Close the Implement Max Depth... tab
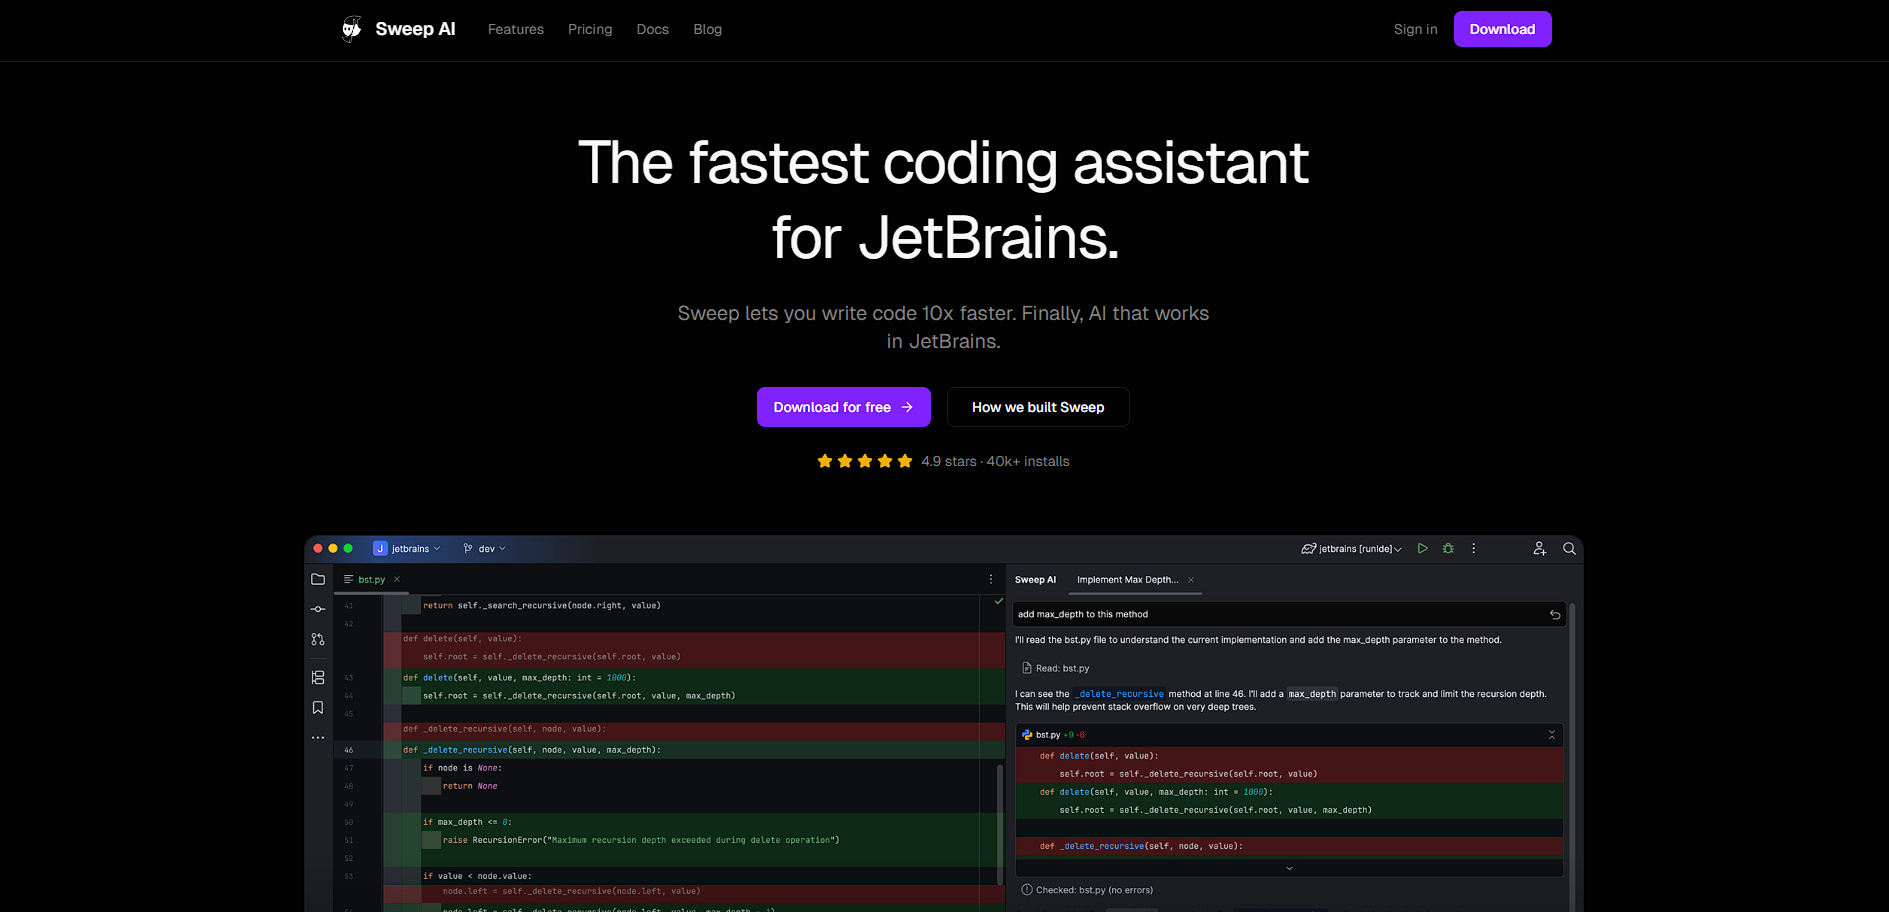The image size is (1889, 912). [x=1191, y=580]
